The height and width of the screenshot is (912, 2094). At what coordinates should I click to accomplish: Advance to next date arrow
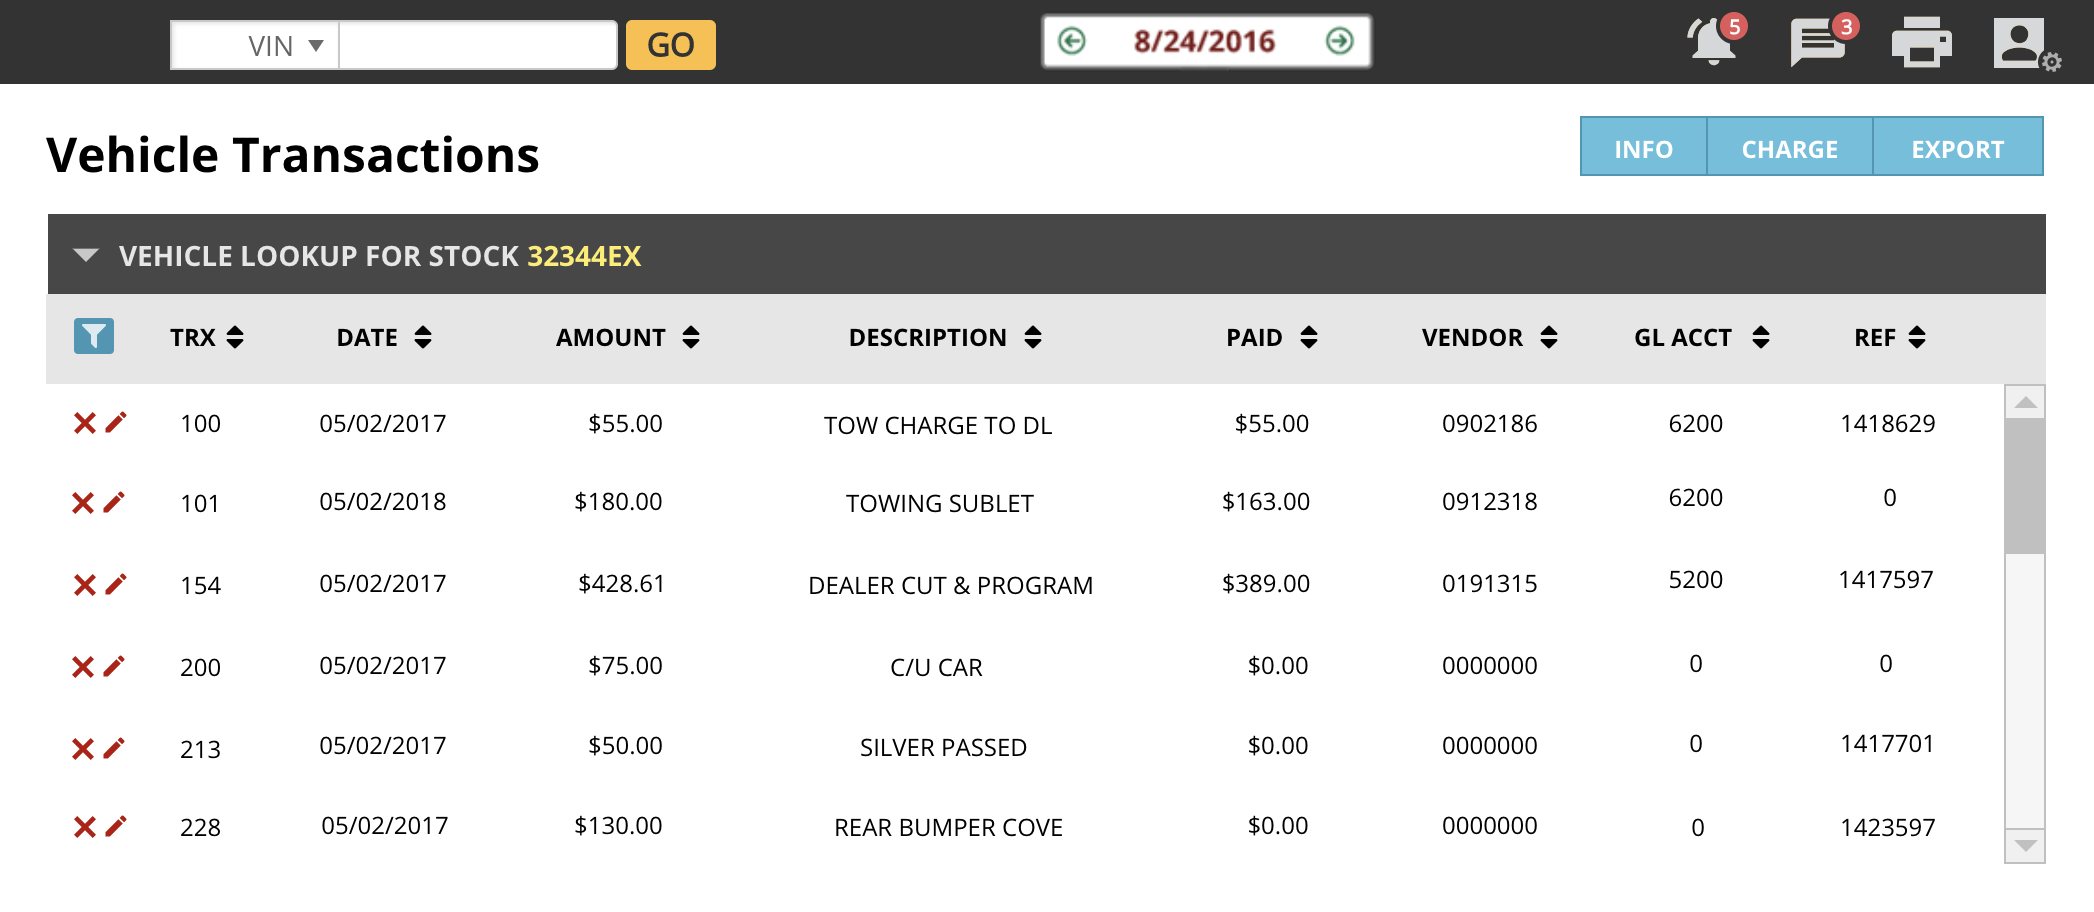tap(1339, 41)
